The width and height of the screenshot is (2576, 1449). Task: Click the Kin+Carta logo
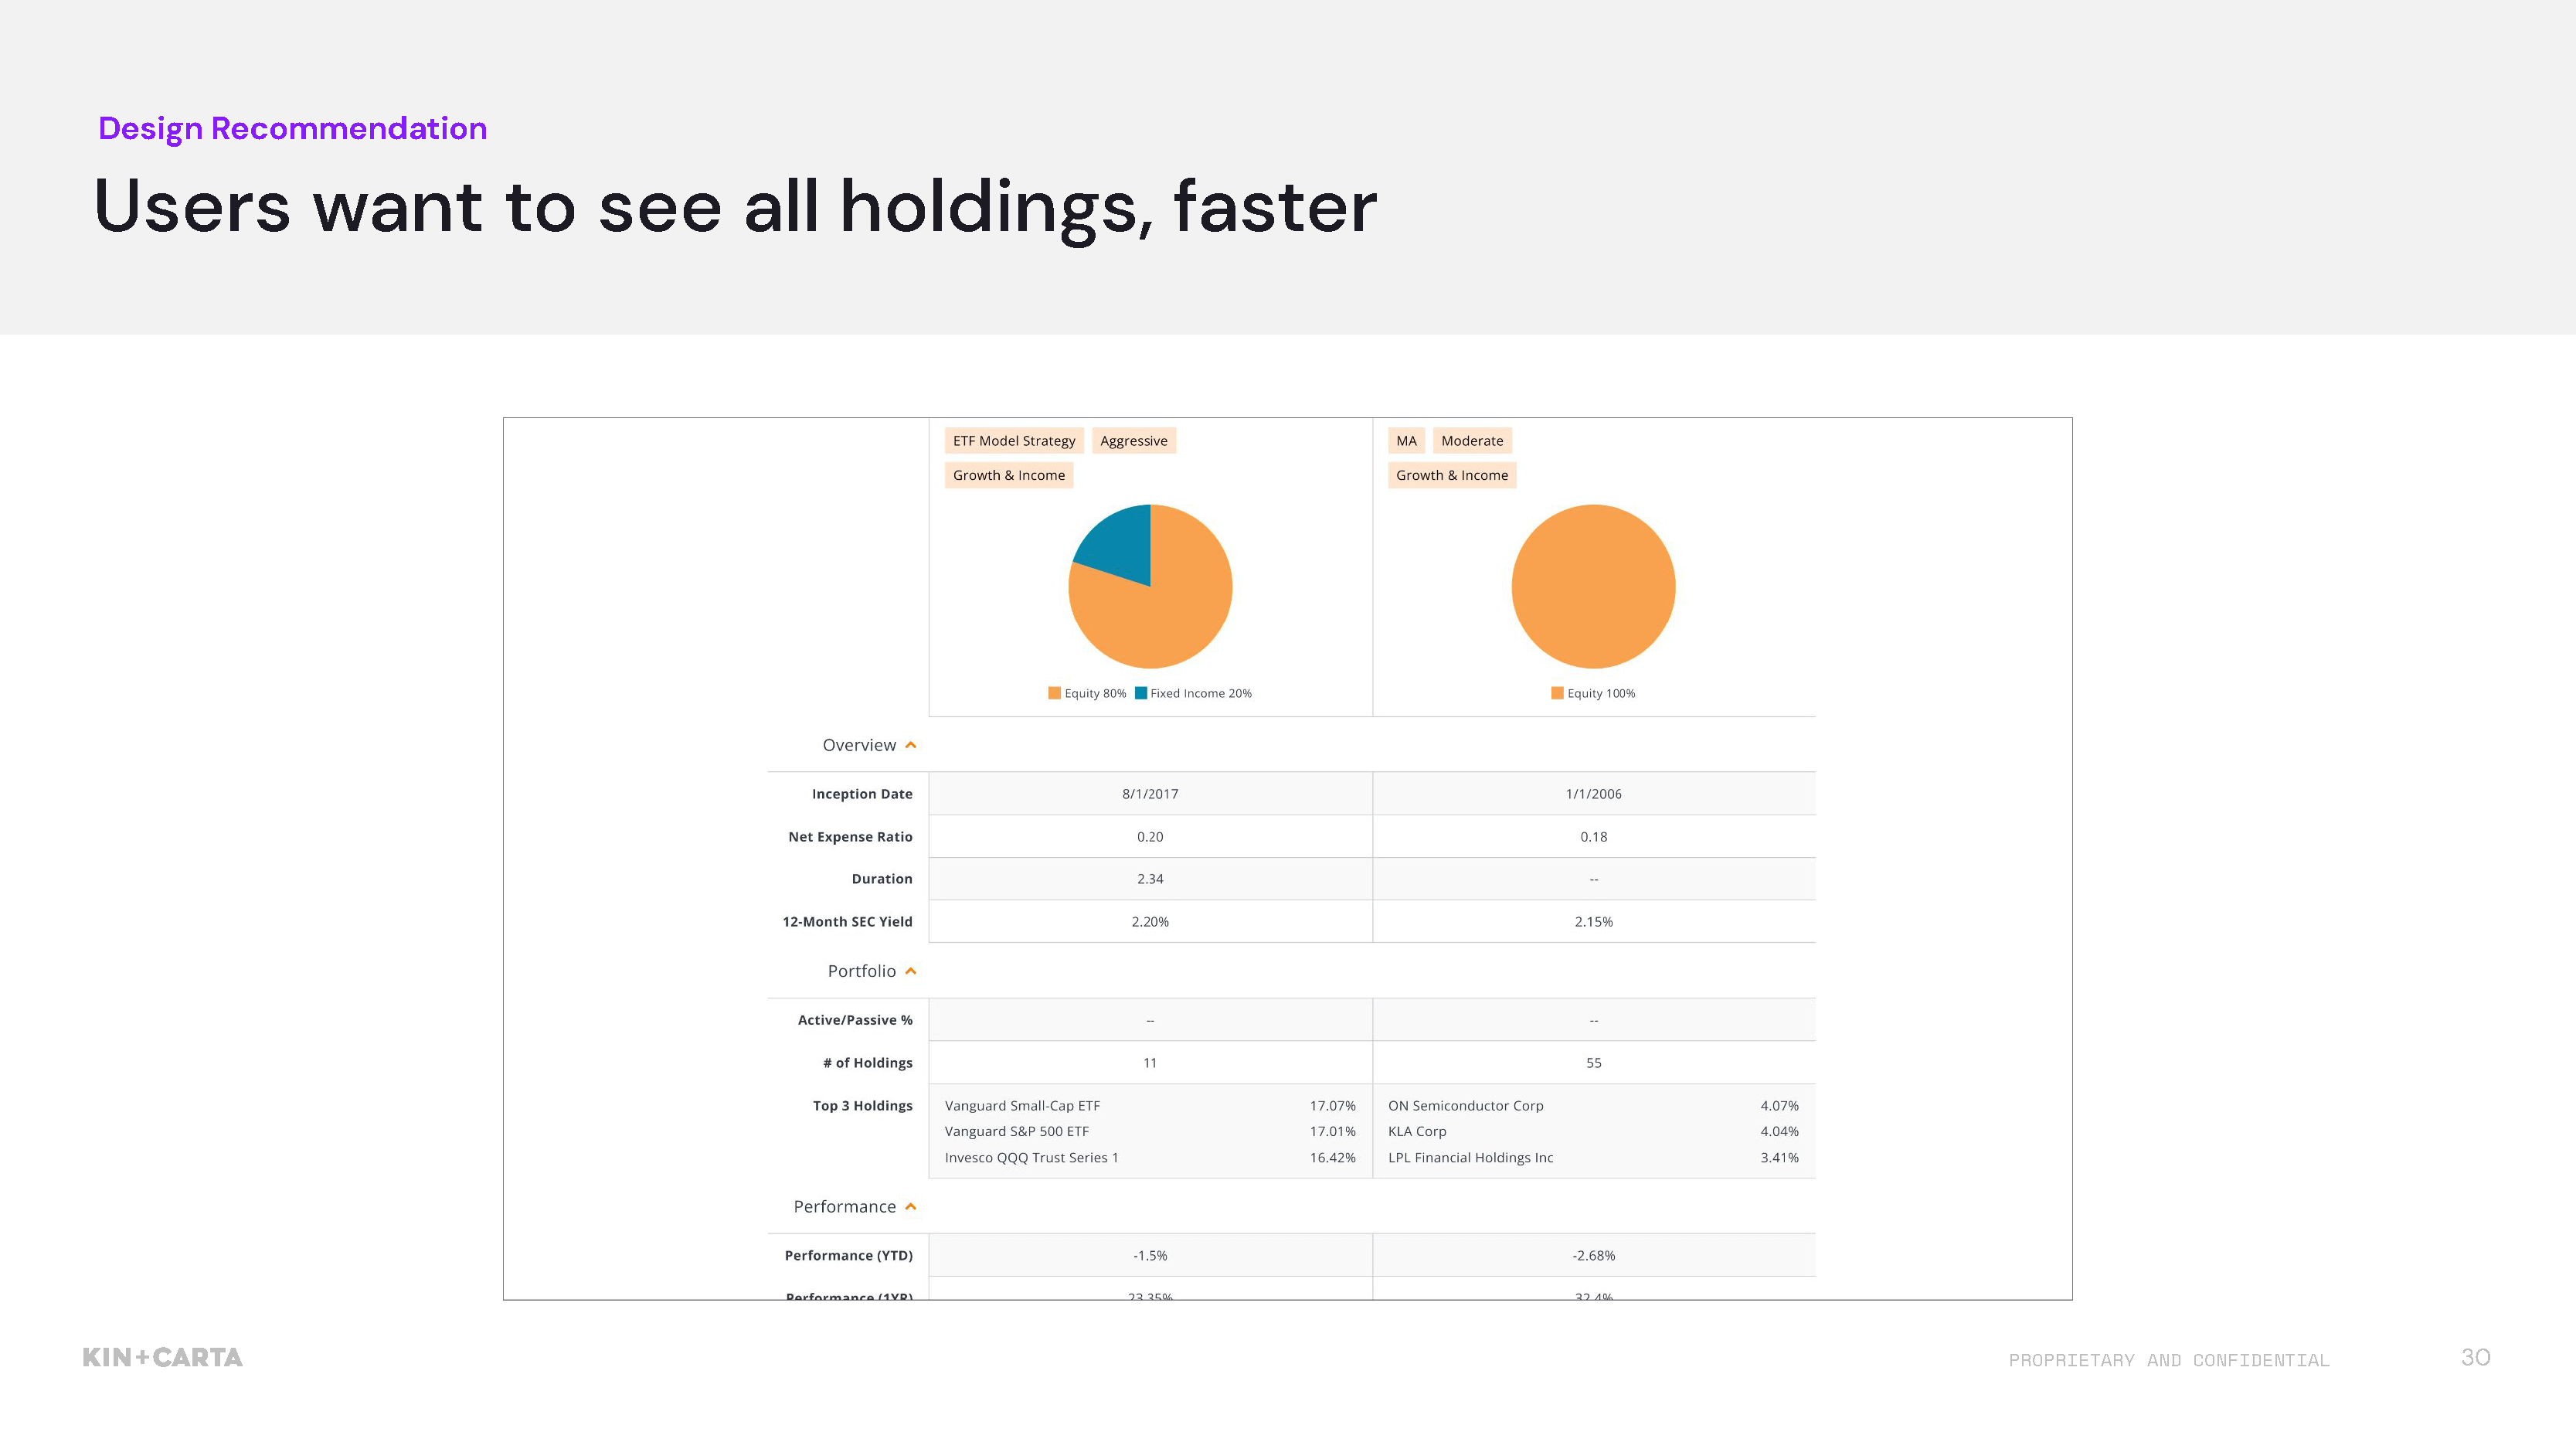click(162, 1358)
